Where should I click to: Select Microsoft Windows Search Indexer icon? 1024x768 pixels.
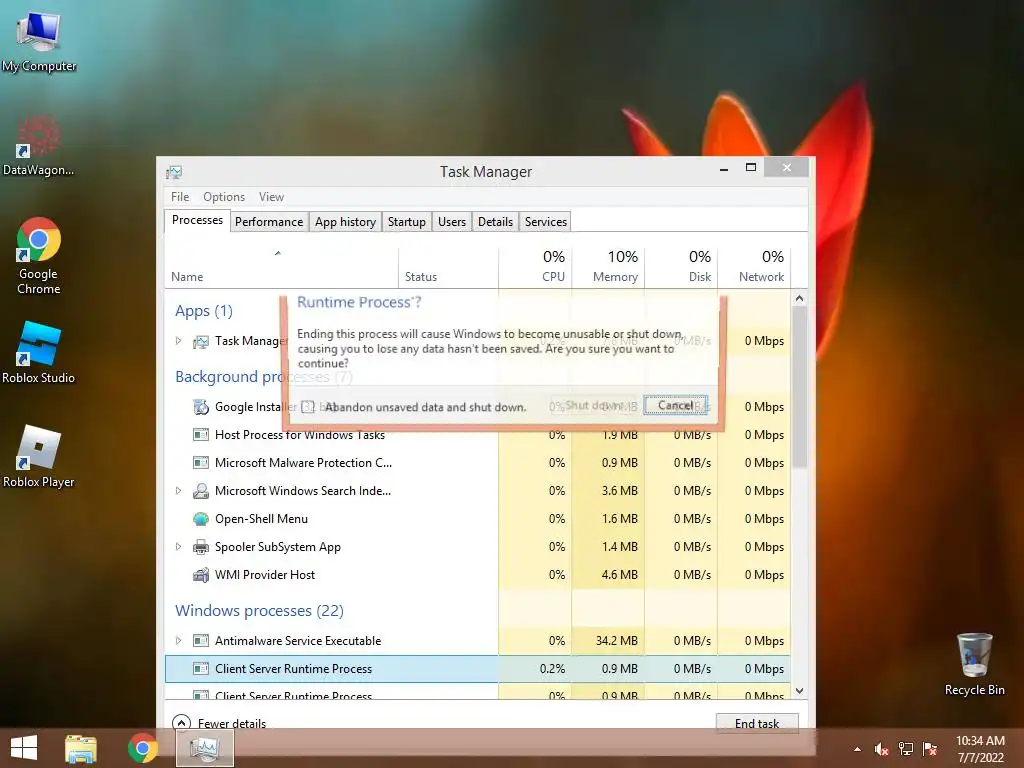(200, 491)
